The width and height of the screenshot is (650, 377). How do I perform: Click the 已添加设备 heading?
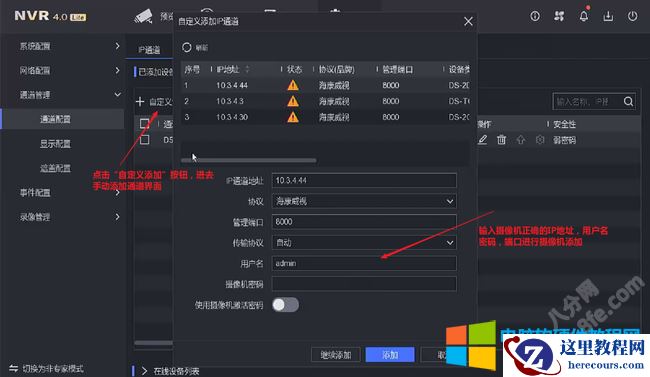coord(156,72)
